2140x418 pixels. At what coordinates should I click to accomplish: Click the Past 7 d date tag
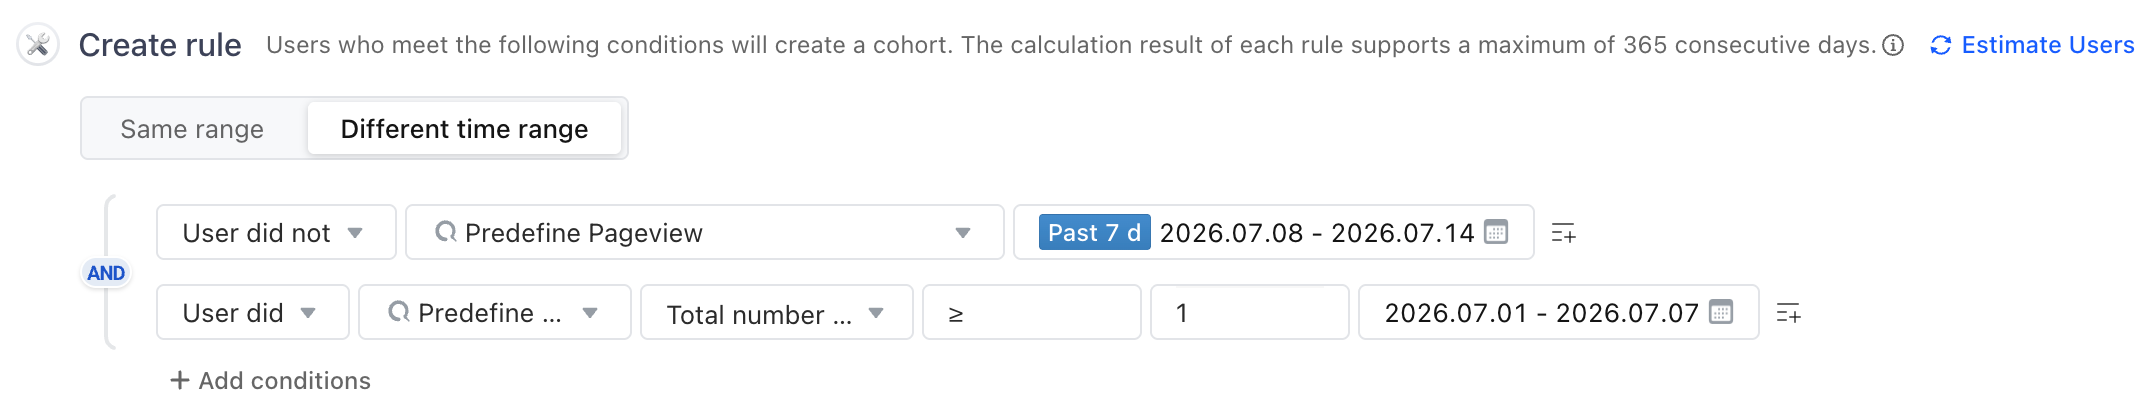(x=1094, y=232)
